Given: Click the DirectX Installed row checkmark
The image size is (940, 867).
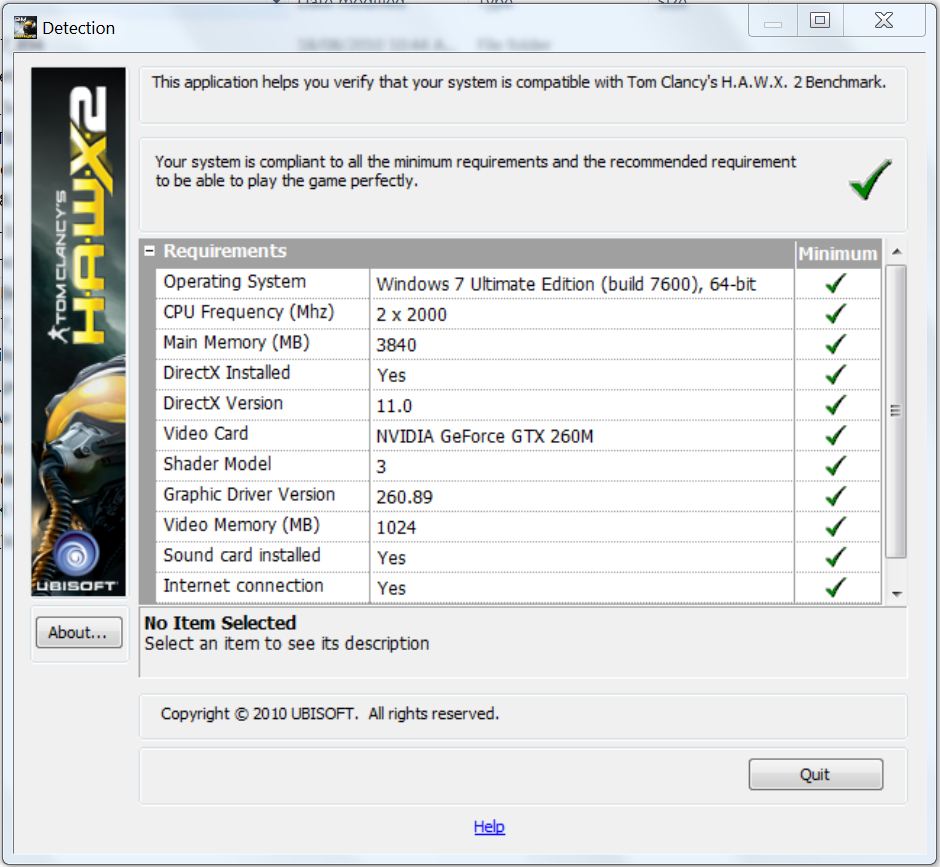Looking at the screenshot, I should pyautogui.click(x=836, y=375).
